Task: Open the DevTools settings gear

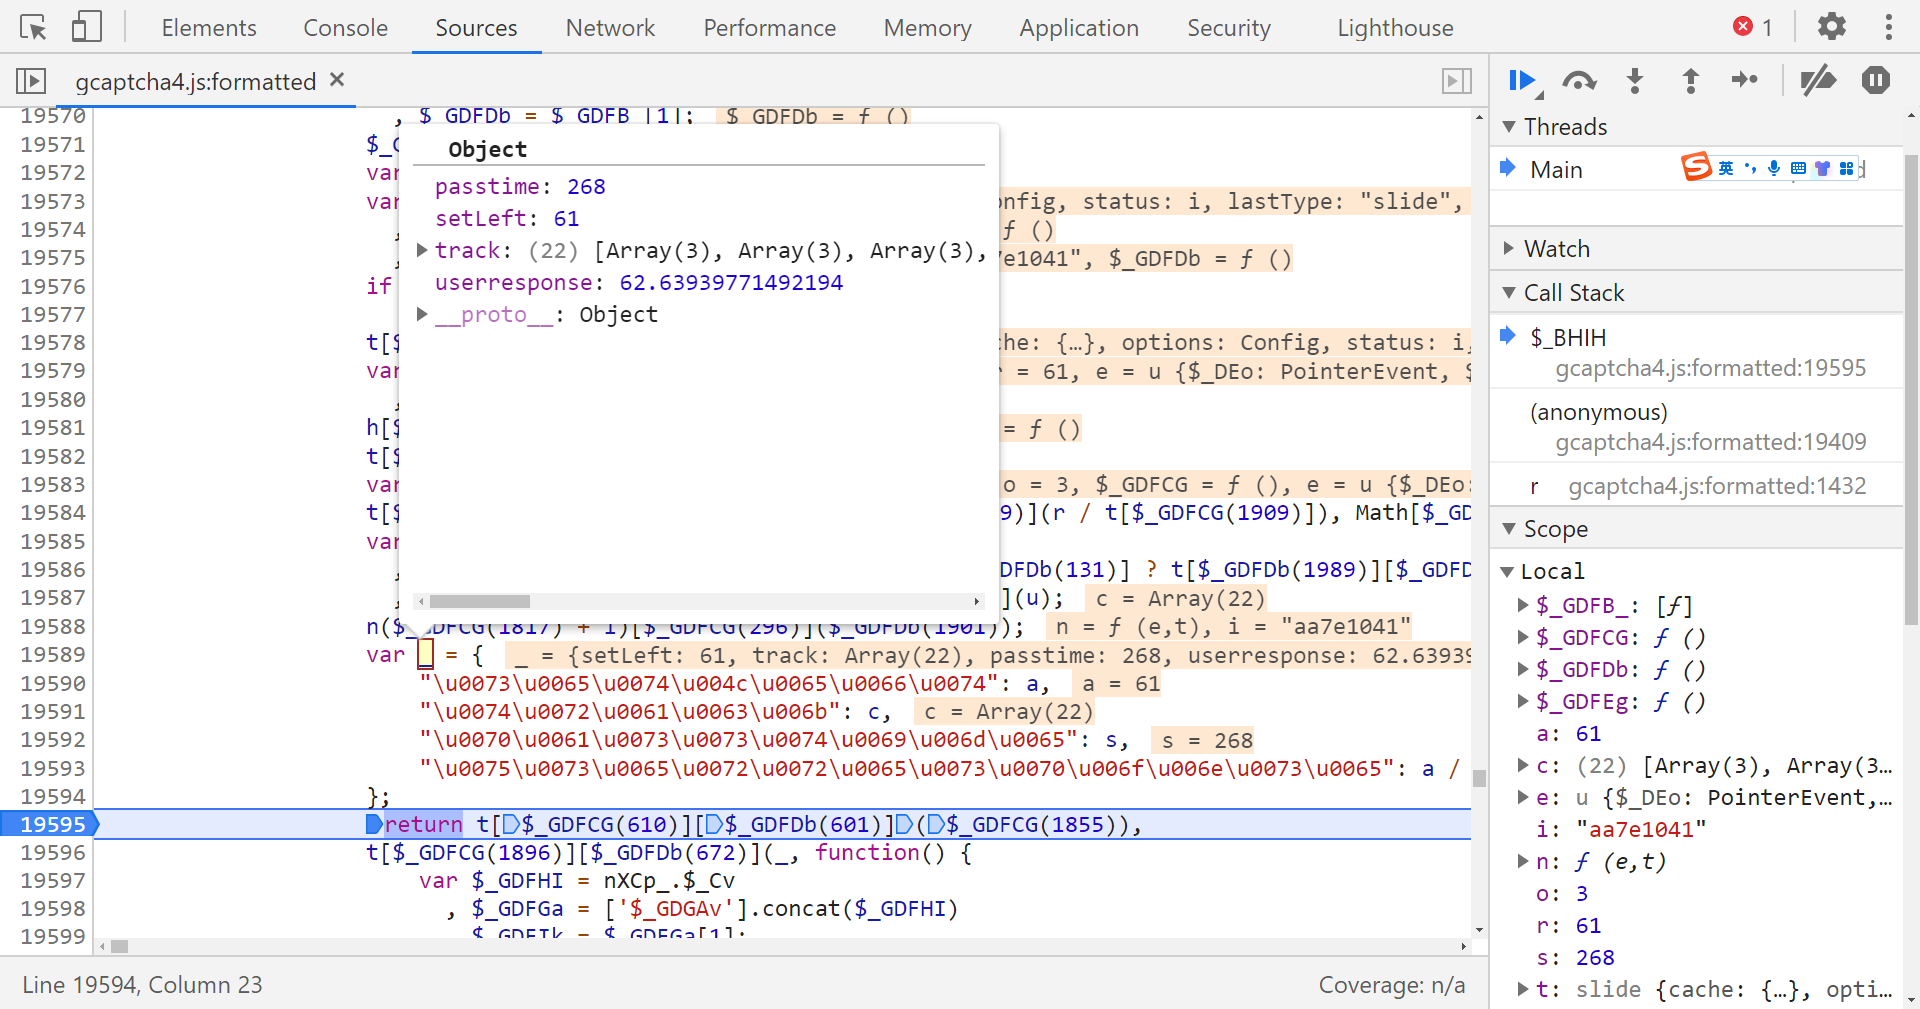Action: pos(1831,27)
